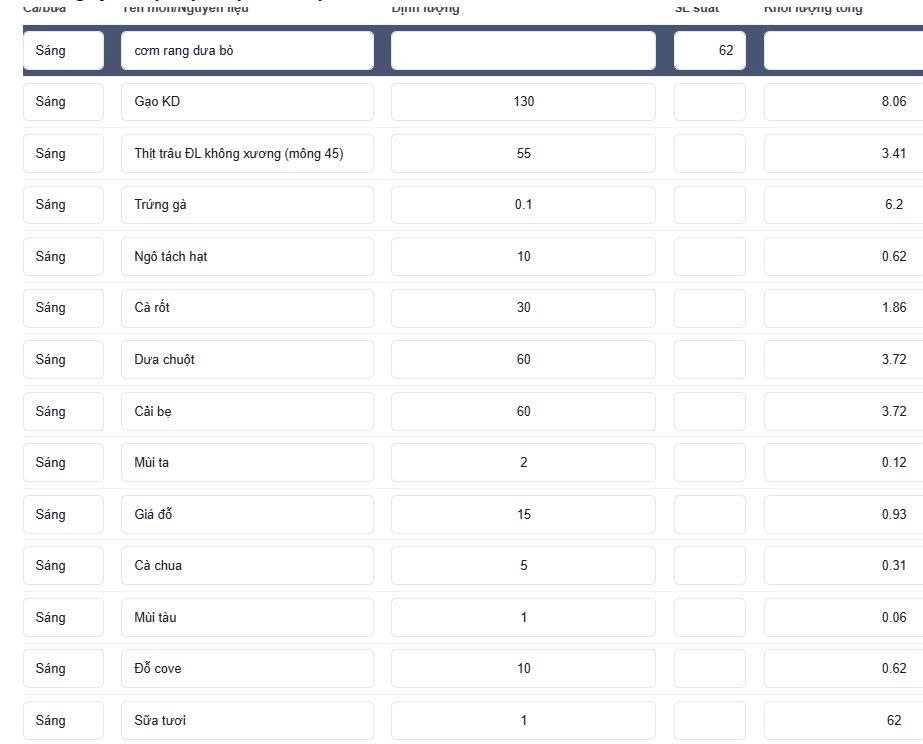Select the 'Mùi ta' ingredient field
This screenshot has height=744, width=923.
(247, 463)
